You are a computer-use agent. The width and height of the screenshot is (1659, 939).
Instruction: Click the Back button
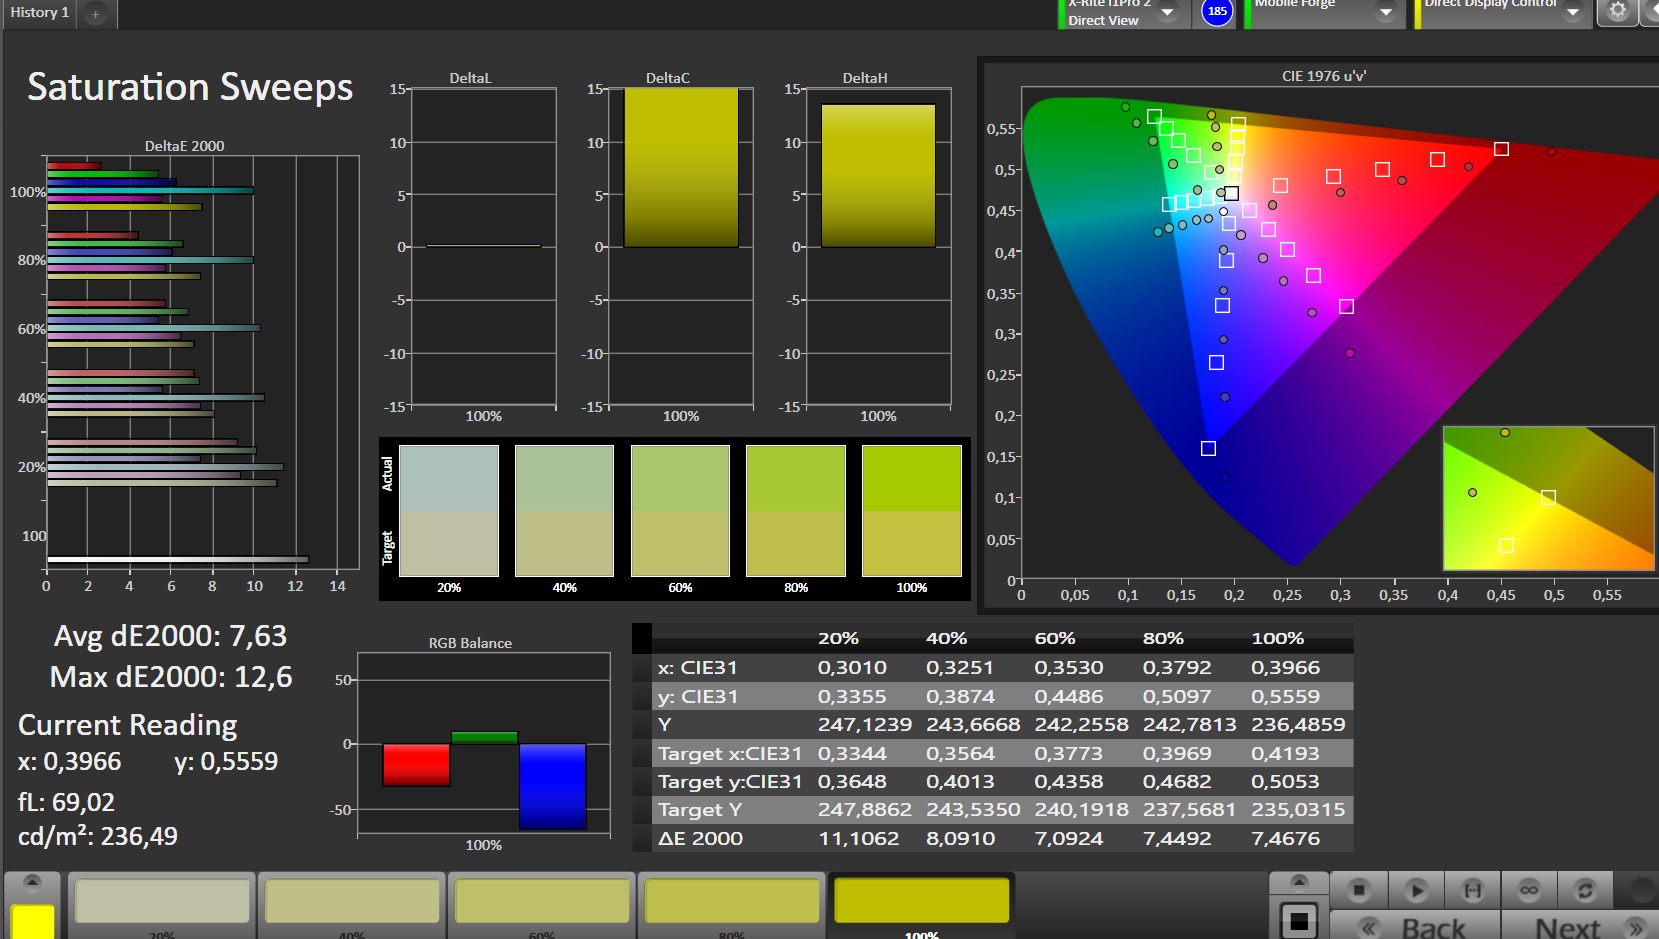[x=1414, y=927]
